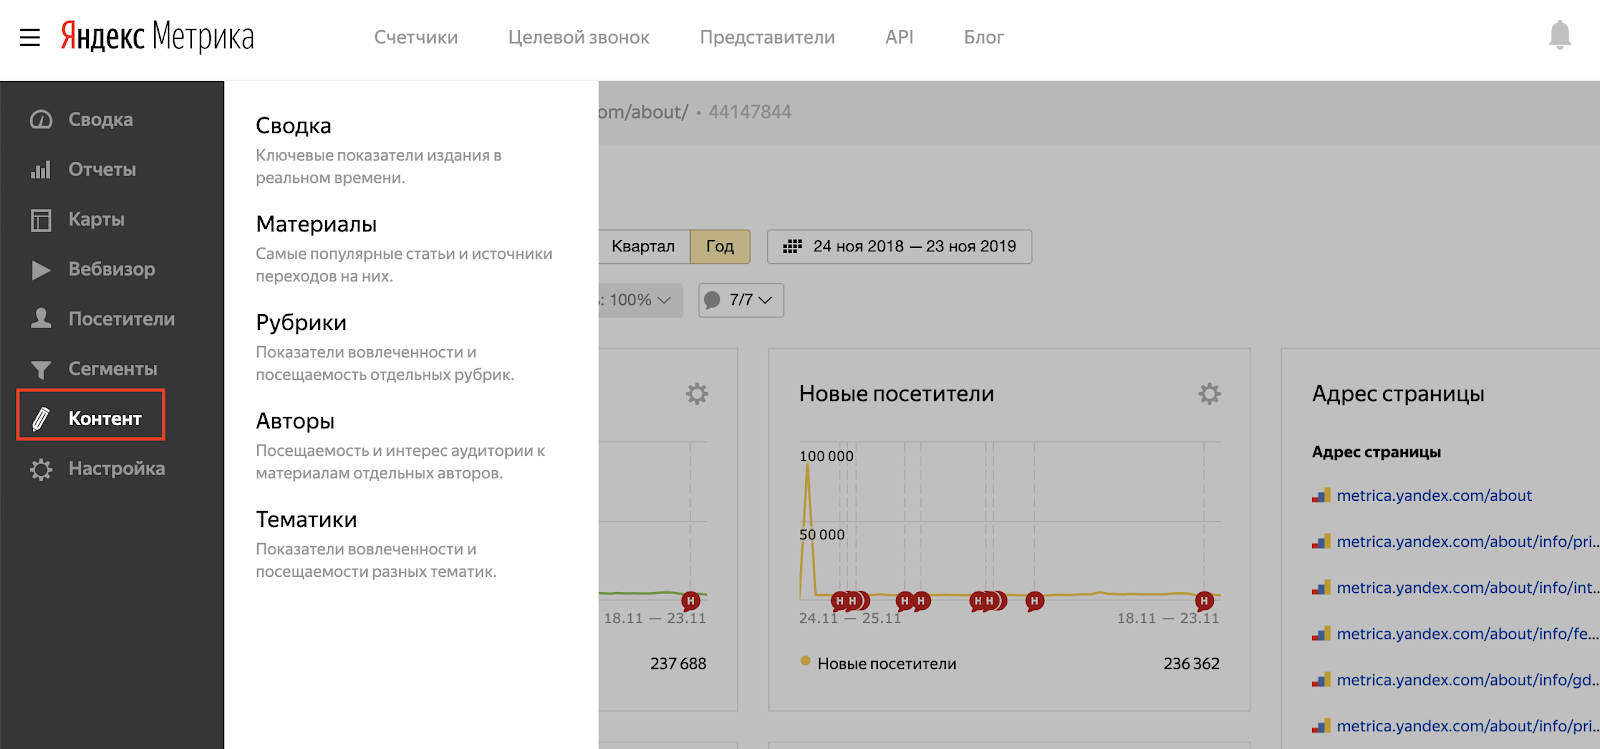Screen dimensions: 1600x749
Task: Choose the Квартал period button
Action: (x=643, y=247)
